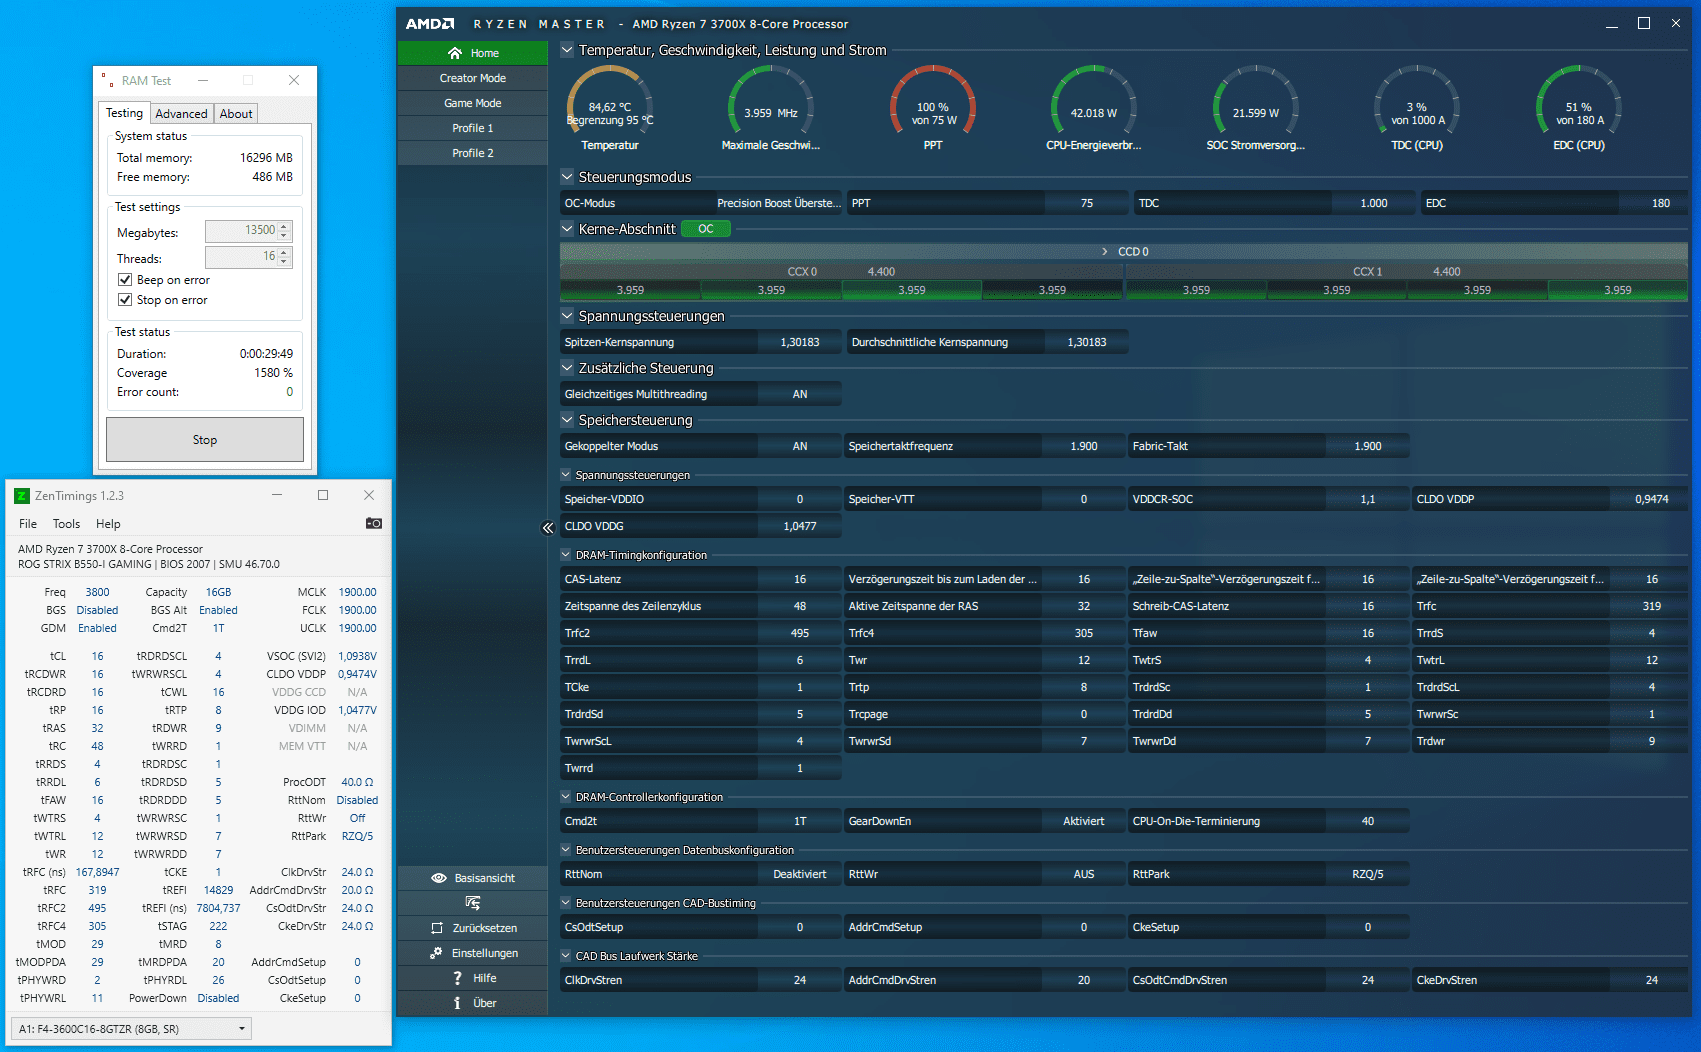Viewport: 1701px width, 1052px height.
Task: Click the ZenTimings camera screenshot icon
Action: 374,523
